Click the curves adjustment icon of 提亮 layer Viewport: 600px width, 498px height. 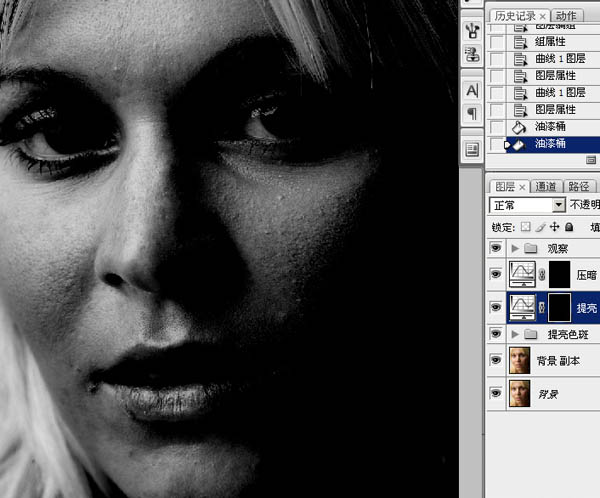point(522,307)
